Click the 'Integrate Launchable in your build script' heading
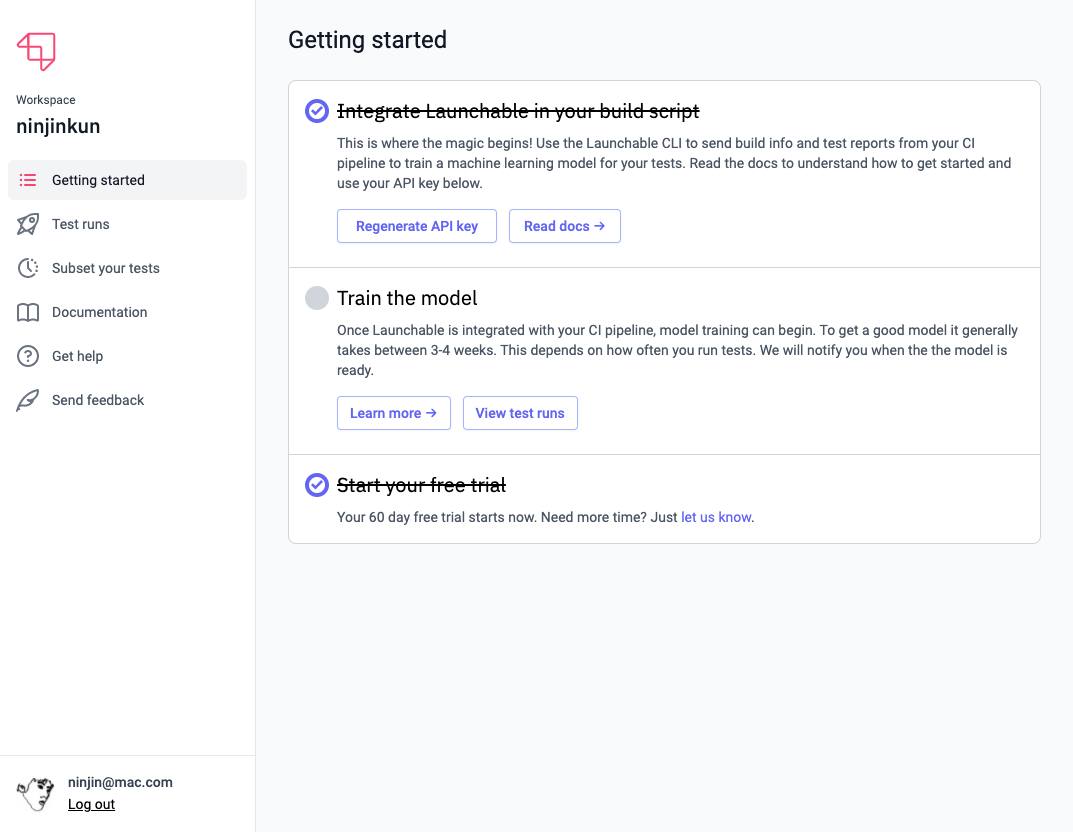This screenshot has width=1073, height=832. 518,111
